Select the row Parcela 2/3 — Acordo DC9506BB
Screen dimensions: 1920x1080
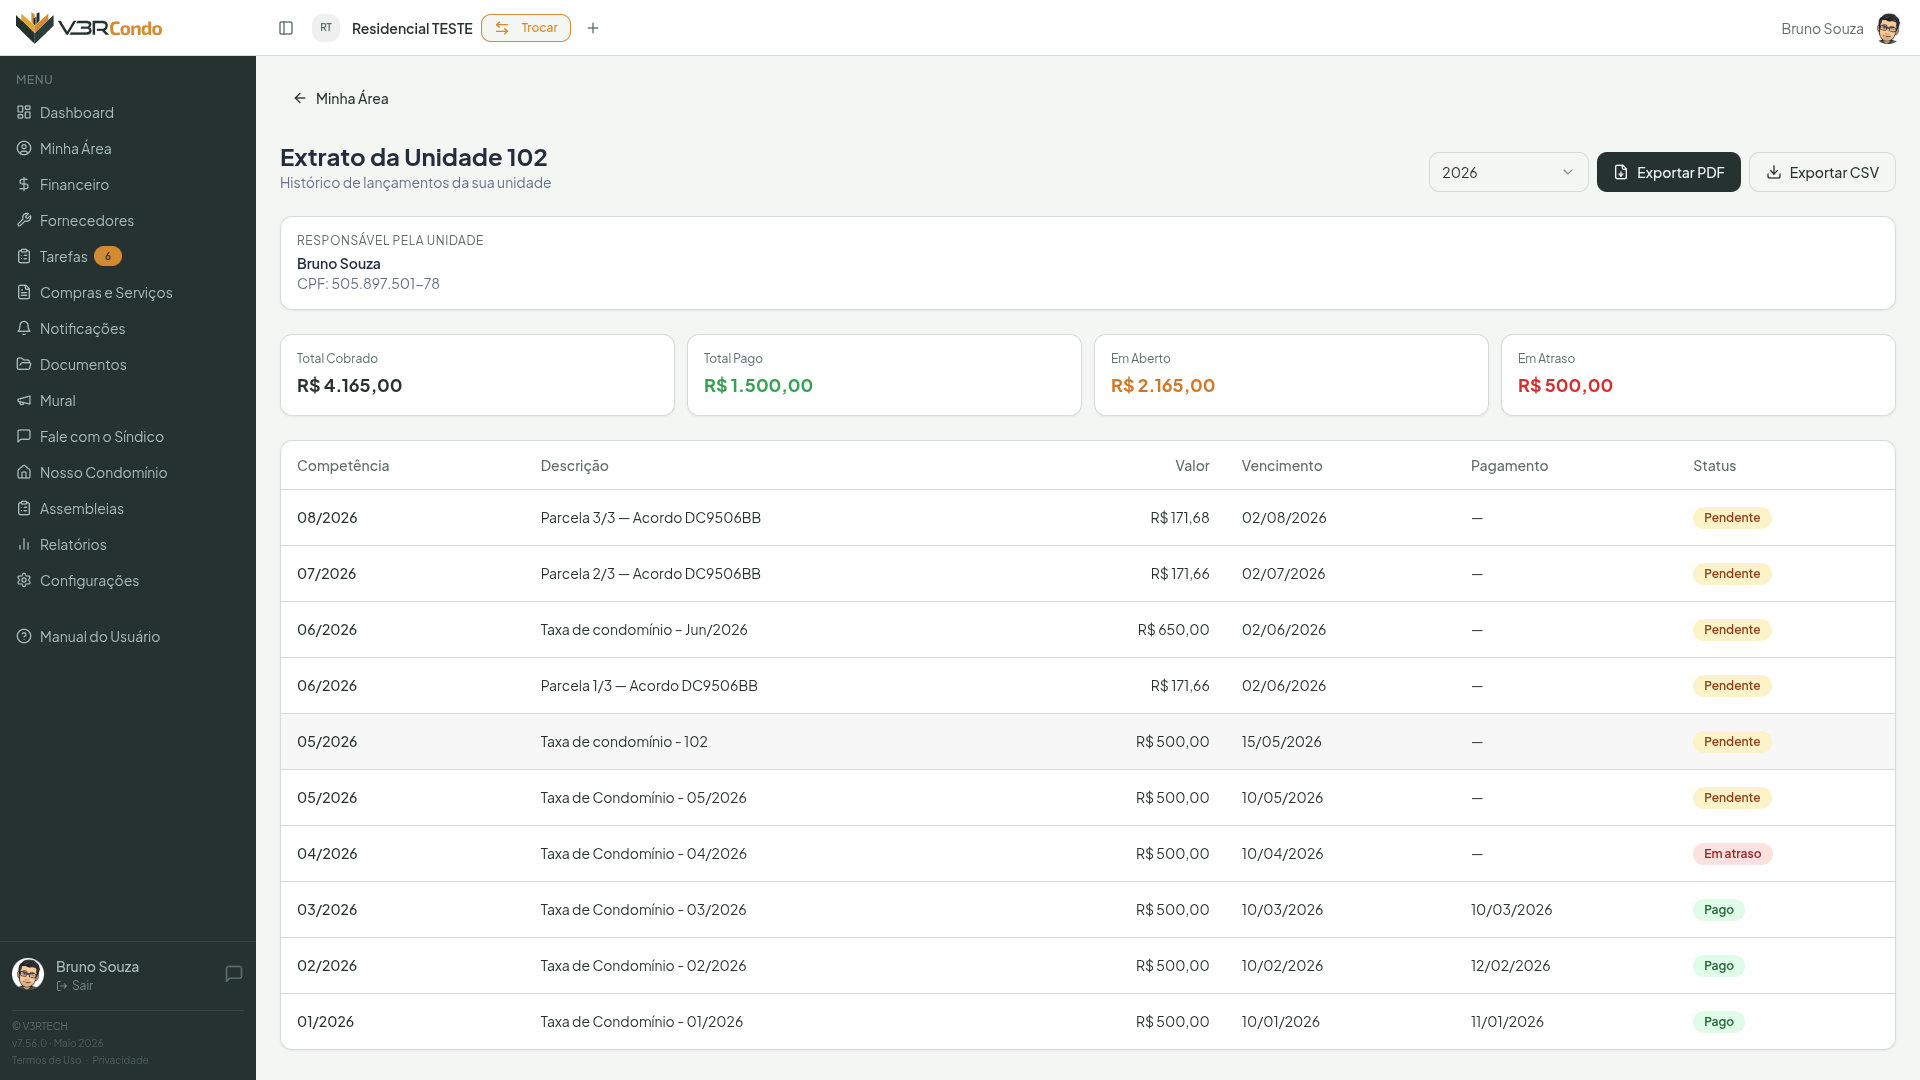(x=1088, y=573)
